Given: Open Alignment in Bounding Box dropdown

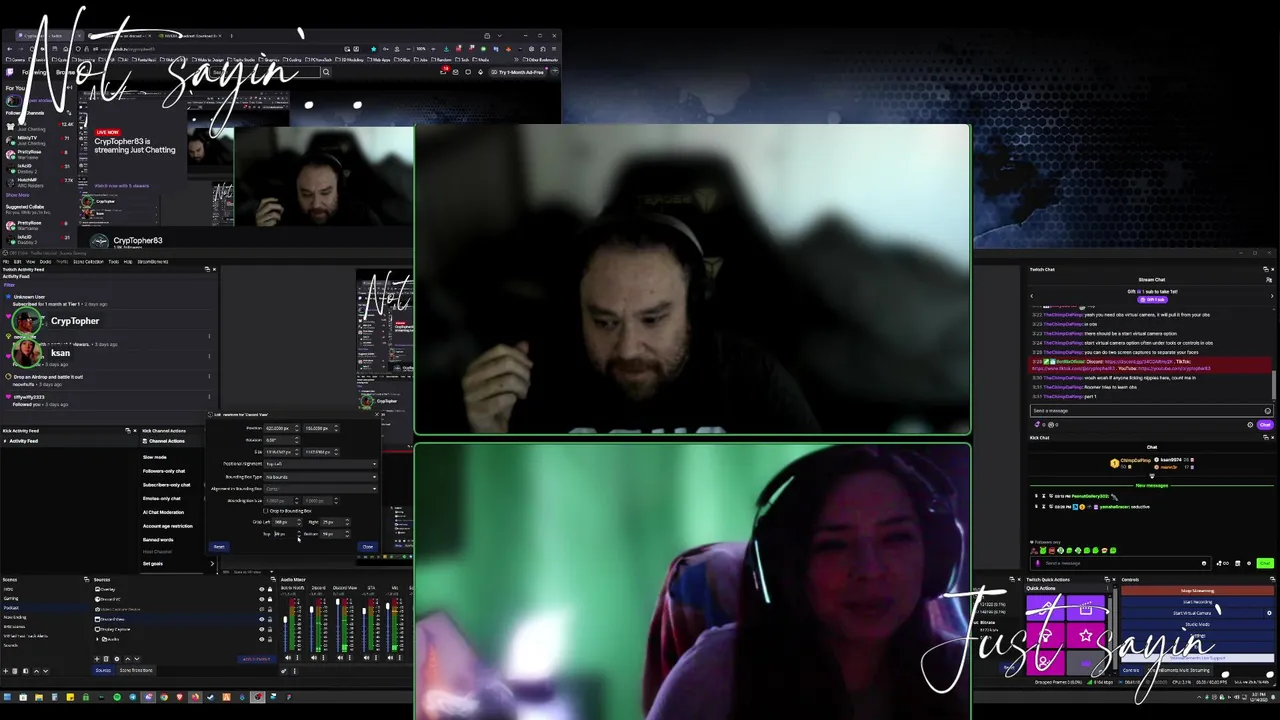Looking at the screenshot, I should coord(321,489).
